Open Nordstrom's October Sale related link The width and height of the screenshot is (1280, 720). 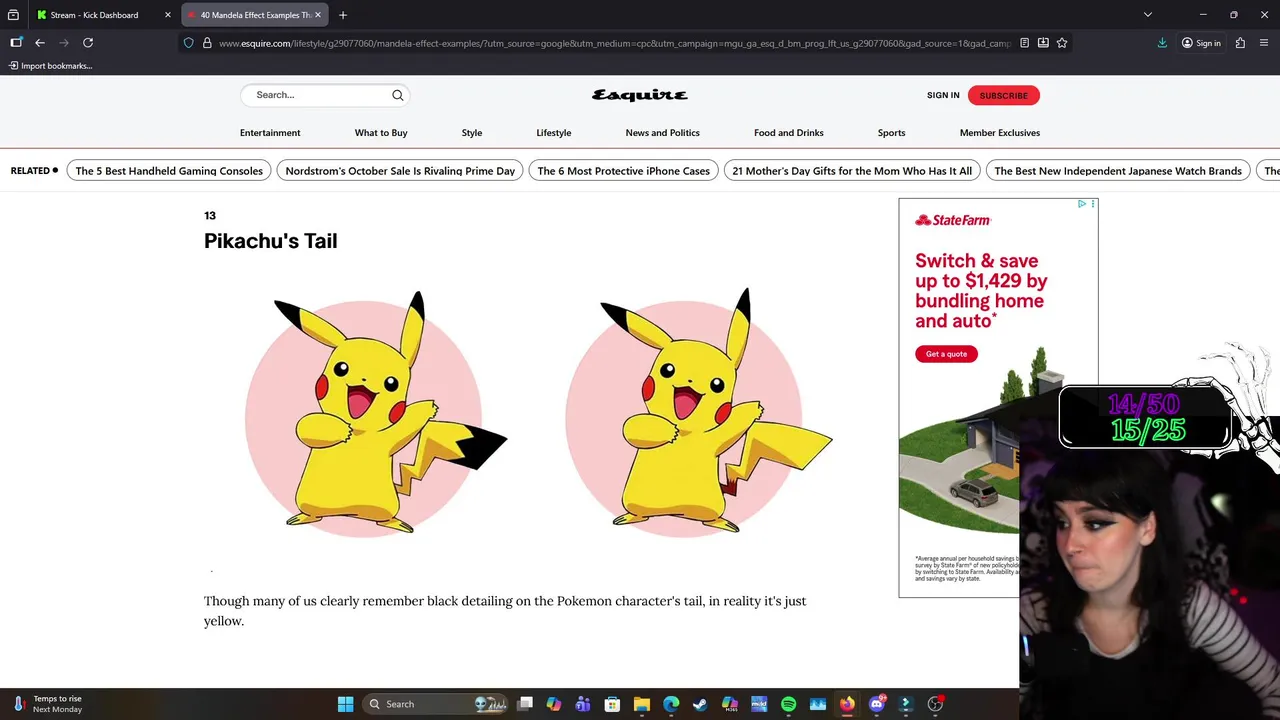pyautogui.click(x=400, y=171)
